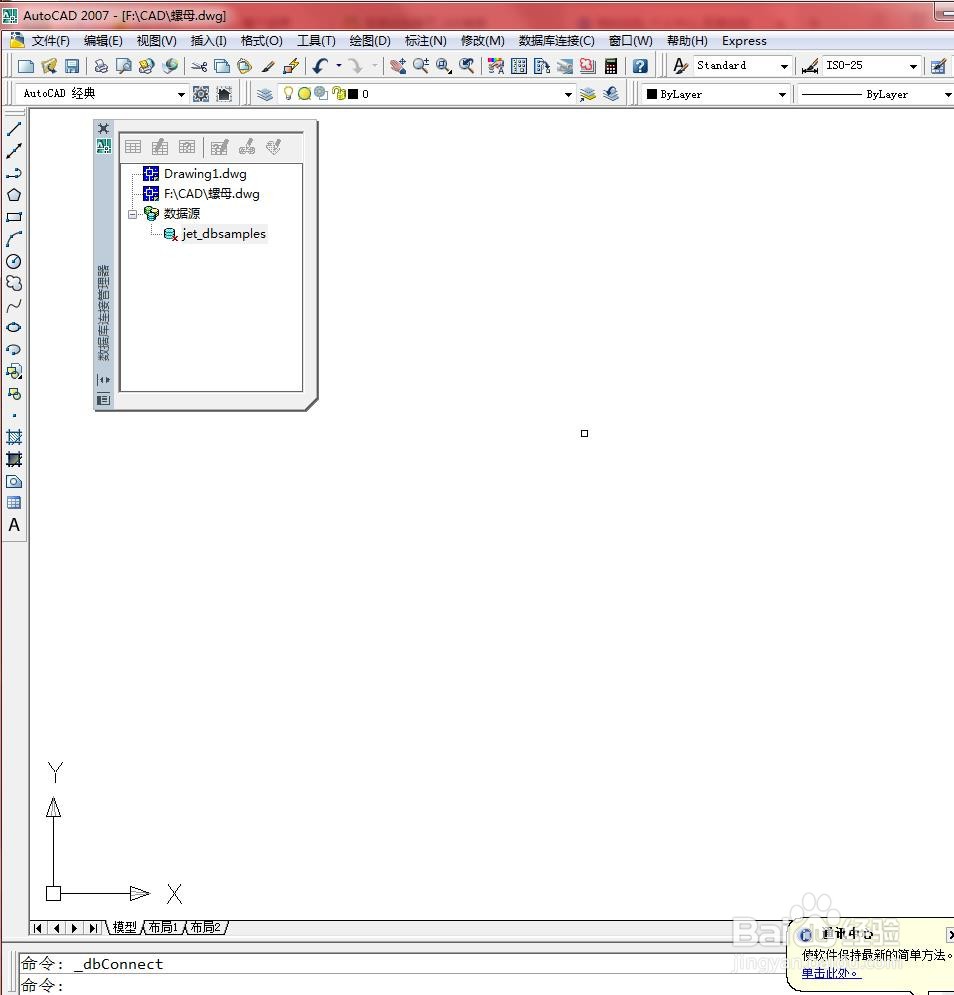Collapse the 数据源 tree node
This screenshot has height=995, width=954.
pyautogui.click(x=132, y=214)
